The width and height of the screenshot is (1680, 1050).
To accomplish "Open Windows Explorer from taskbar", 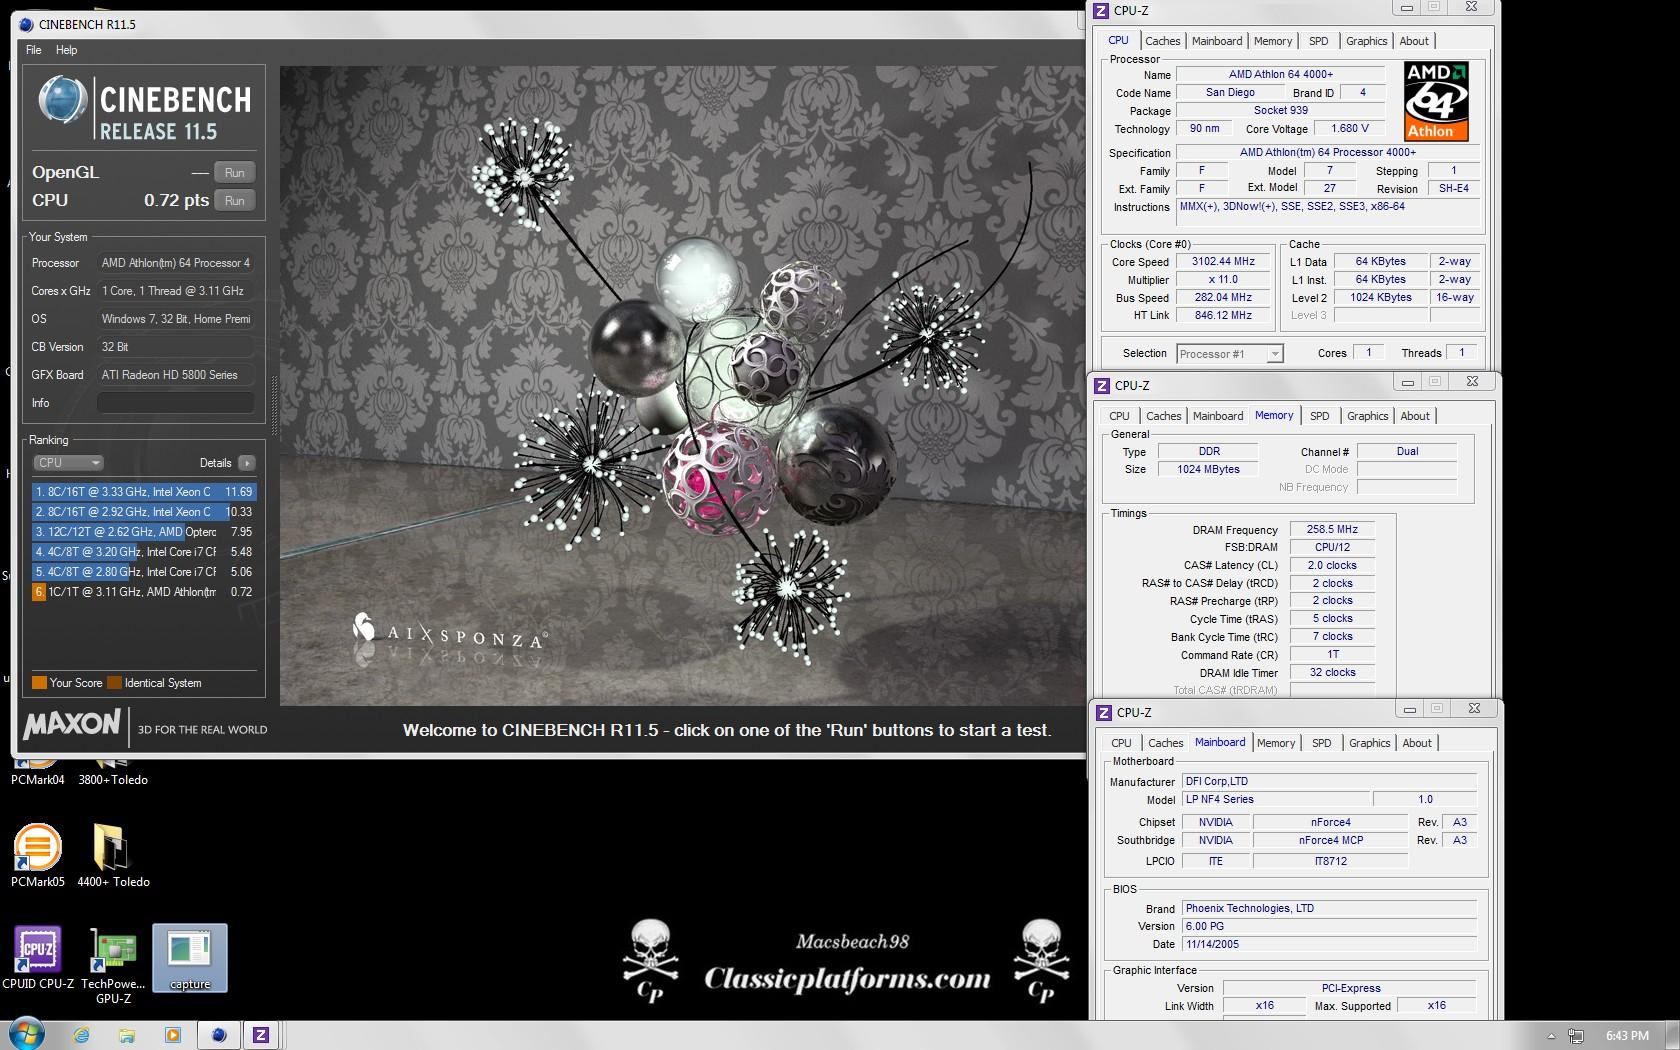I will pos(126,1035).
